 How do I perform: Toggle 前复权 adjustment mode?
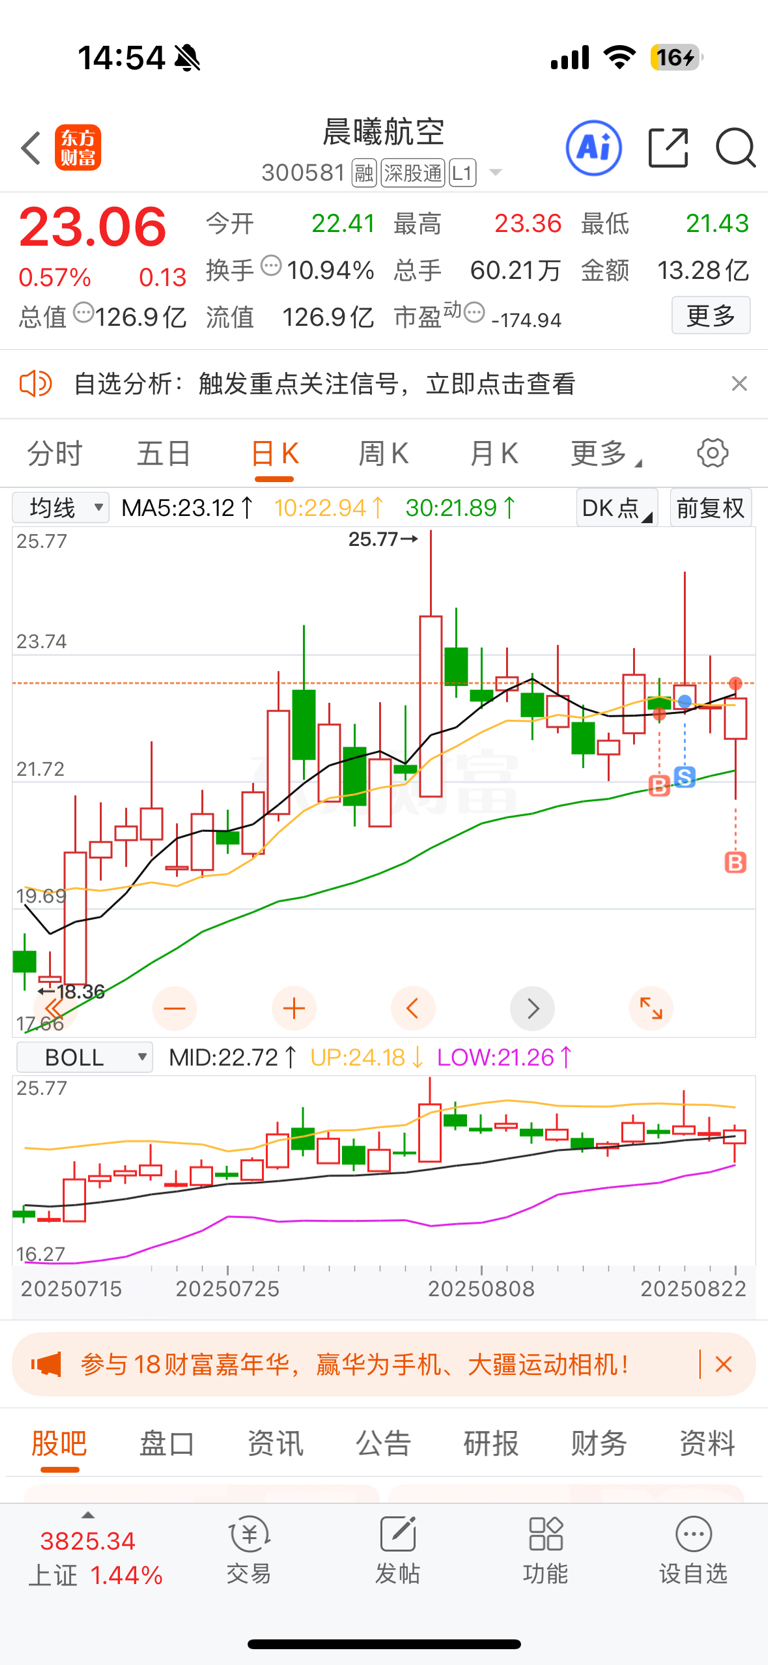710,508
